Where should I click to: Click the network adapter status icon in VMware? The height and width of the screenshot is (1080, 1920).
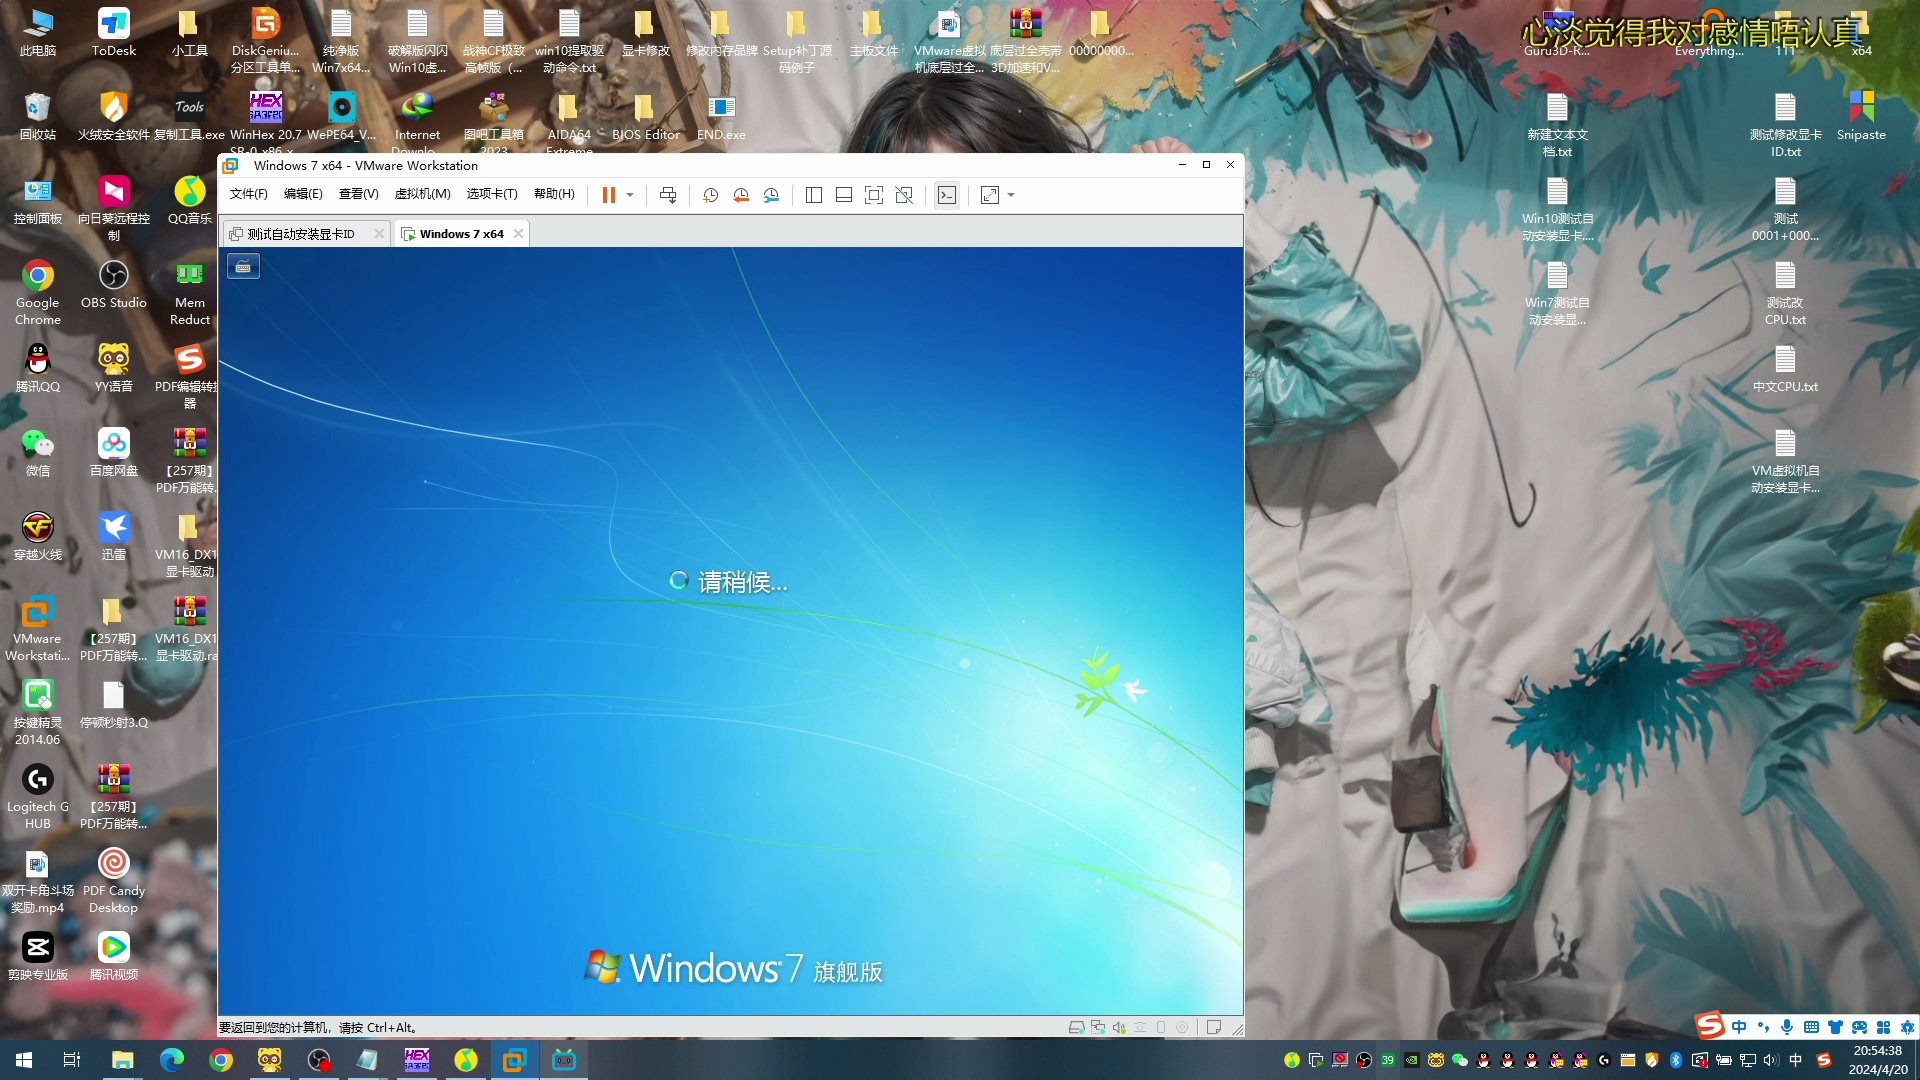[x=1098, y=1027]
